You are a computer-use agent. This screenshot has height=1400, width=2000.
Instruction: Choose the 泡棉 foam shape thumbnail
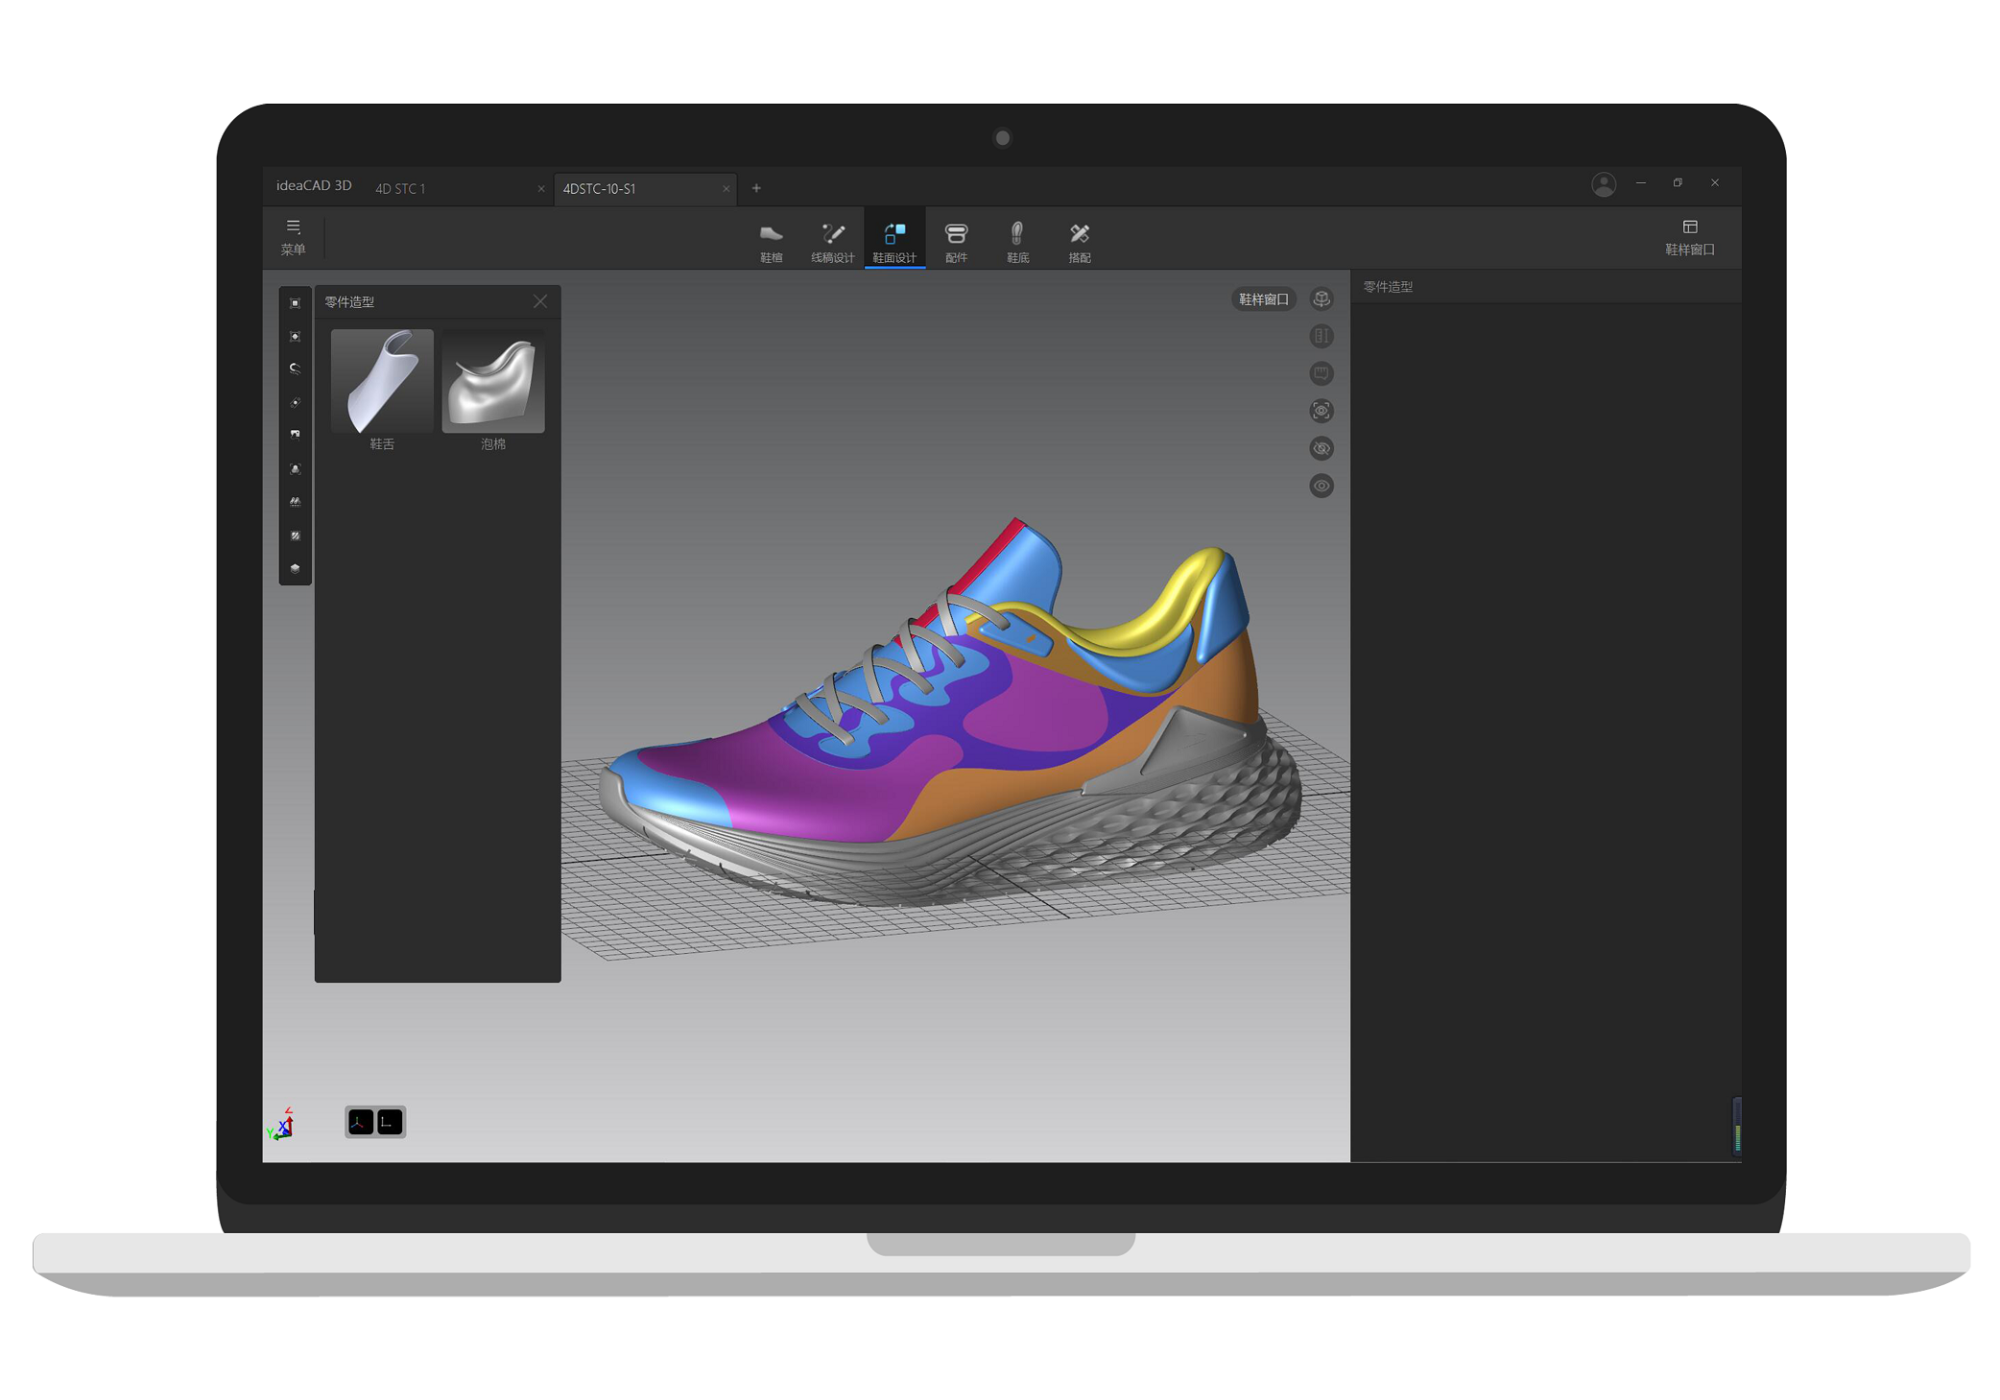(493, 381)
